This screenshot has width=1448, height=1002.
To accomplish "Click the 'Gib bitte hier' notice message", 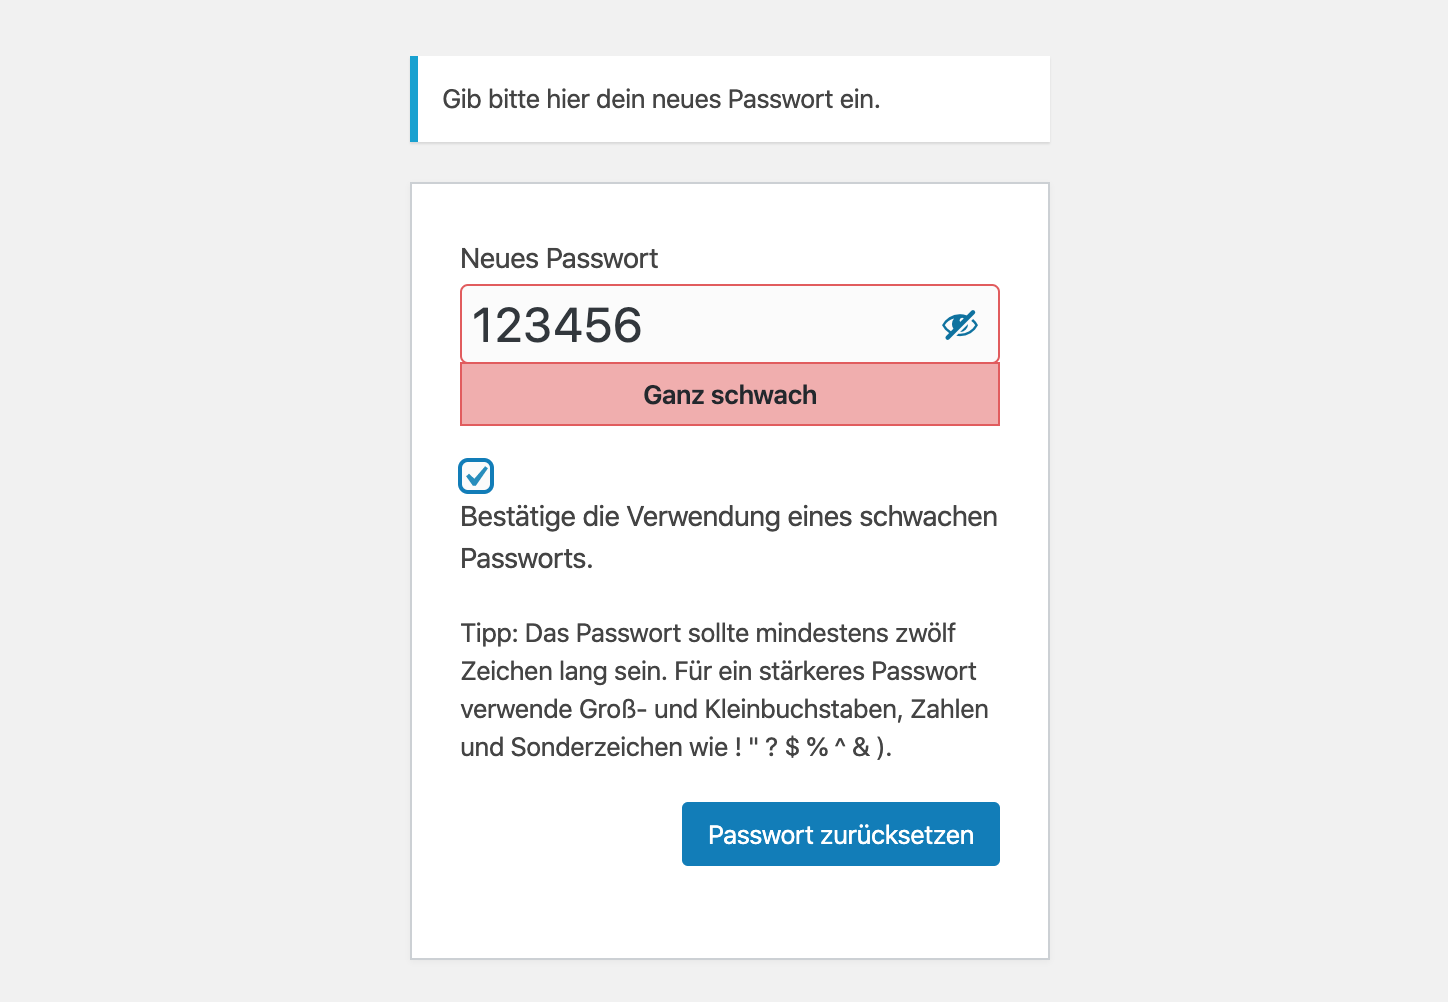I will (661, 99).
